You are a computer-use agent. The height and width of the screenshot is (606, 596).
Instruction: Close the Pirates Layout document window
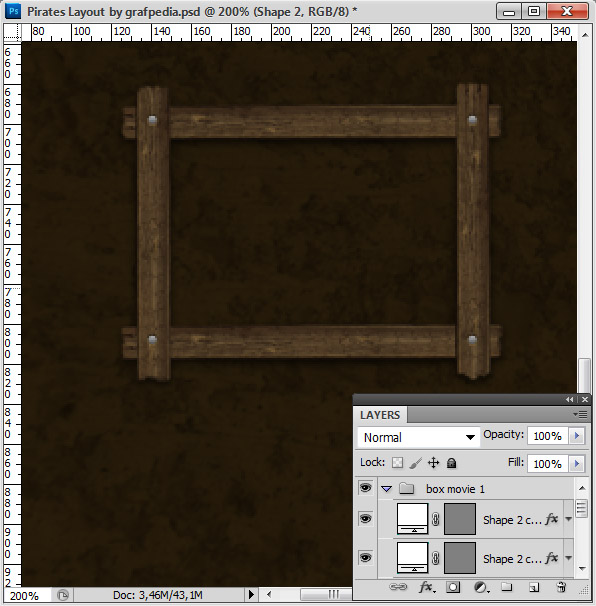[x=567, y=12]
